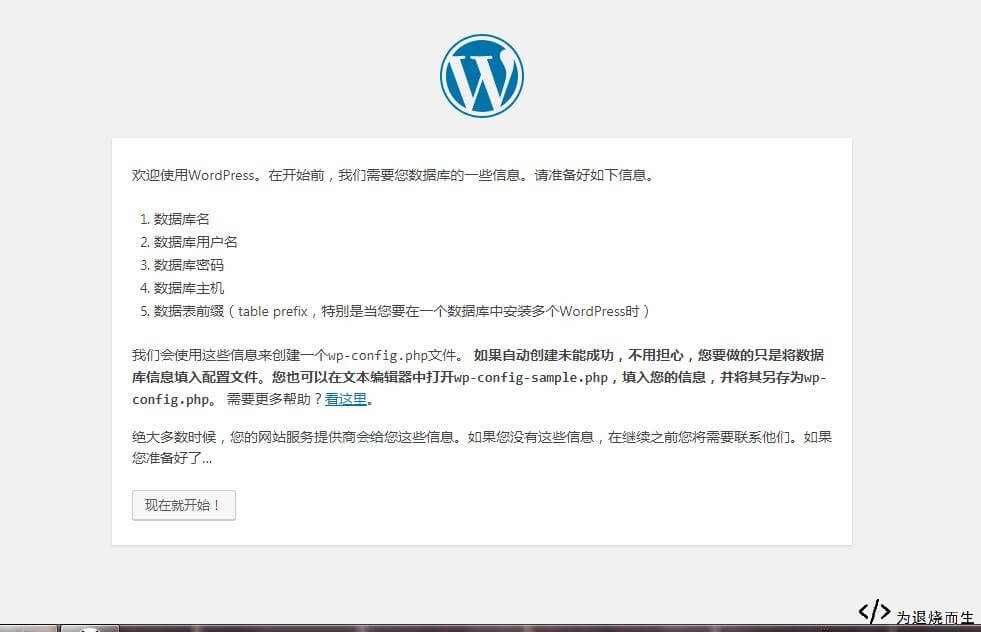Click the WordPress logo
Viewport: 981px width, 632px height.
coord(482,76)
